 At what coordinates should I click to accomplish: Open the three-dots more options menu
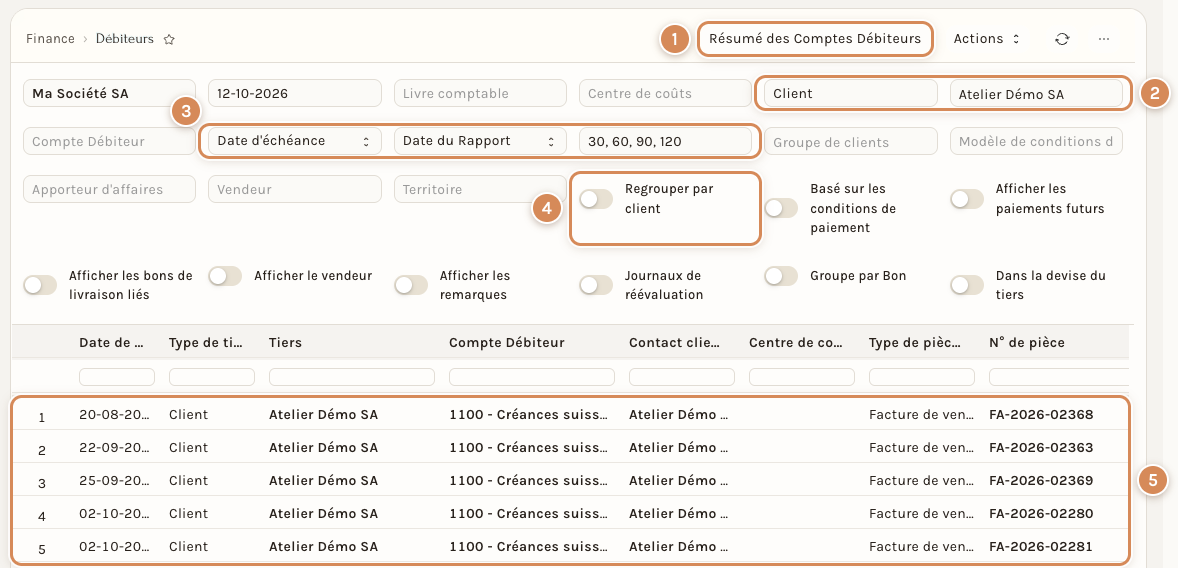click(x=1104, y=39)
